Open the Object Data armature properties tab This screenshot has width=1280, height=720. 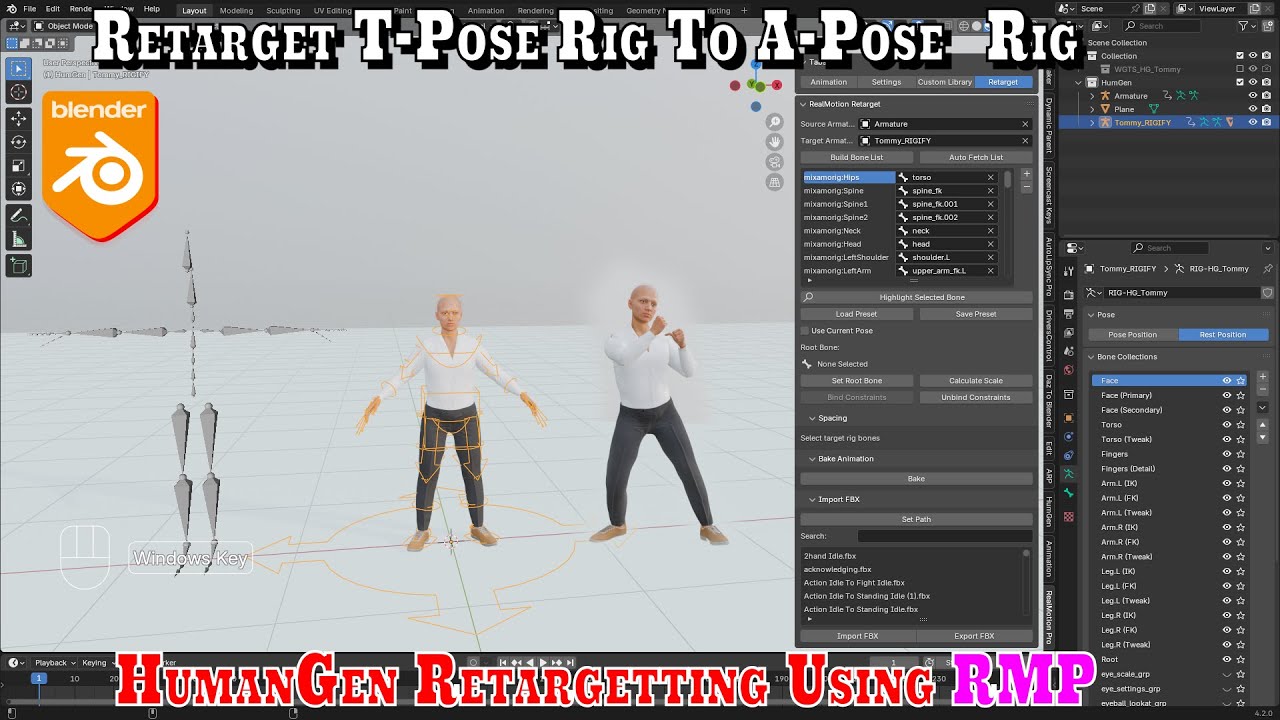point(1069,473)
